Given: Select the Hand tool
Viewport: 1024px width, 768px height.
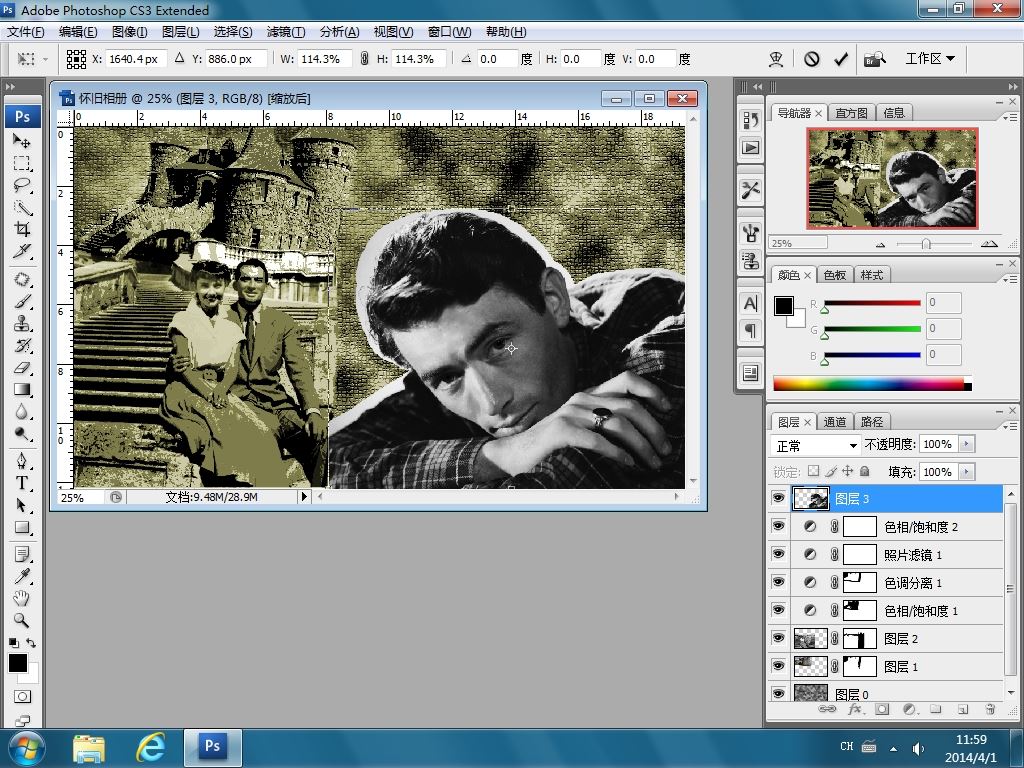Looking at the screenshot, I should point(22,598).
